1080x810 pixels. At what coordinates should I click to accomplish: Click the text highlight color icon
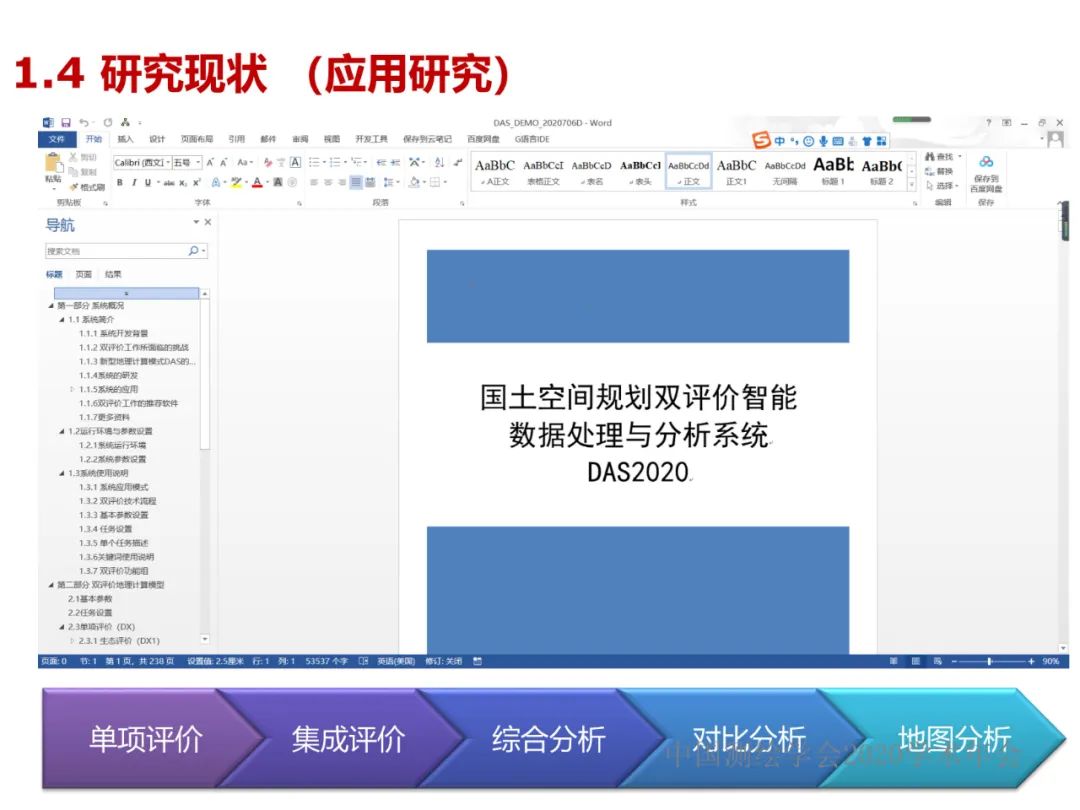tap(237, 182)
